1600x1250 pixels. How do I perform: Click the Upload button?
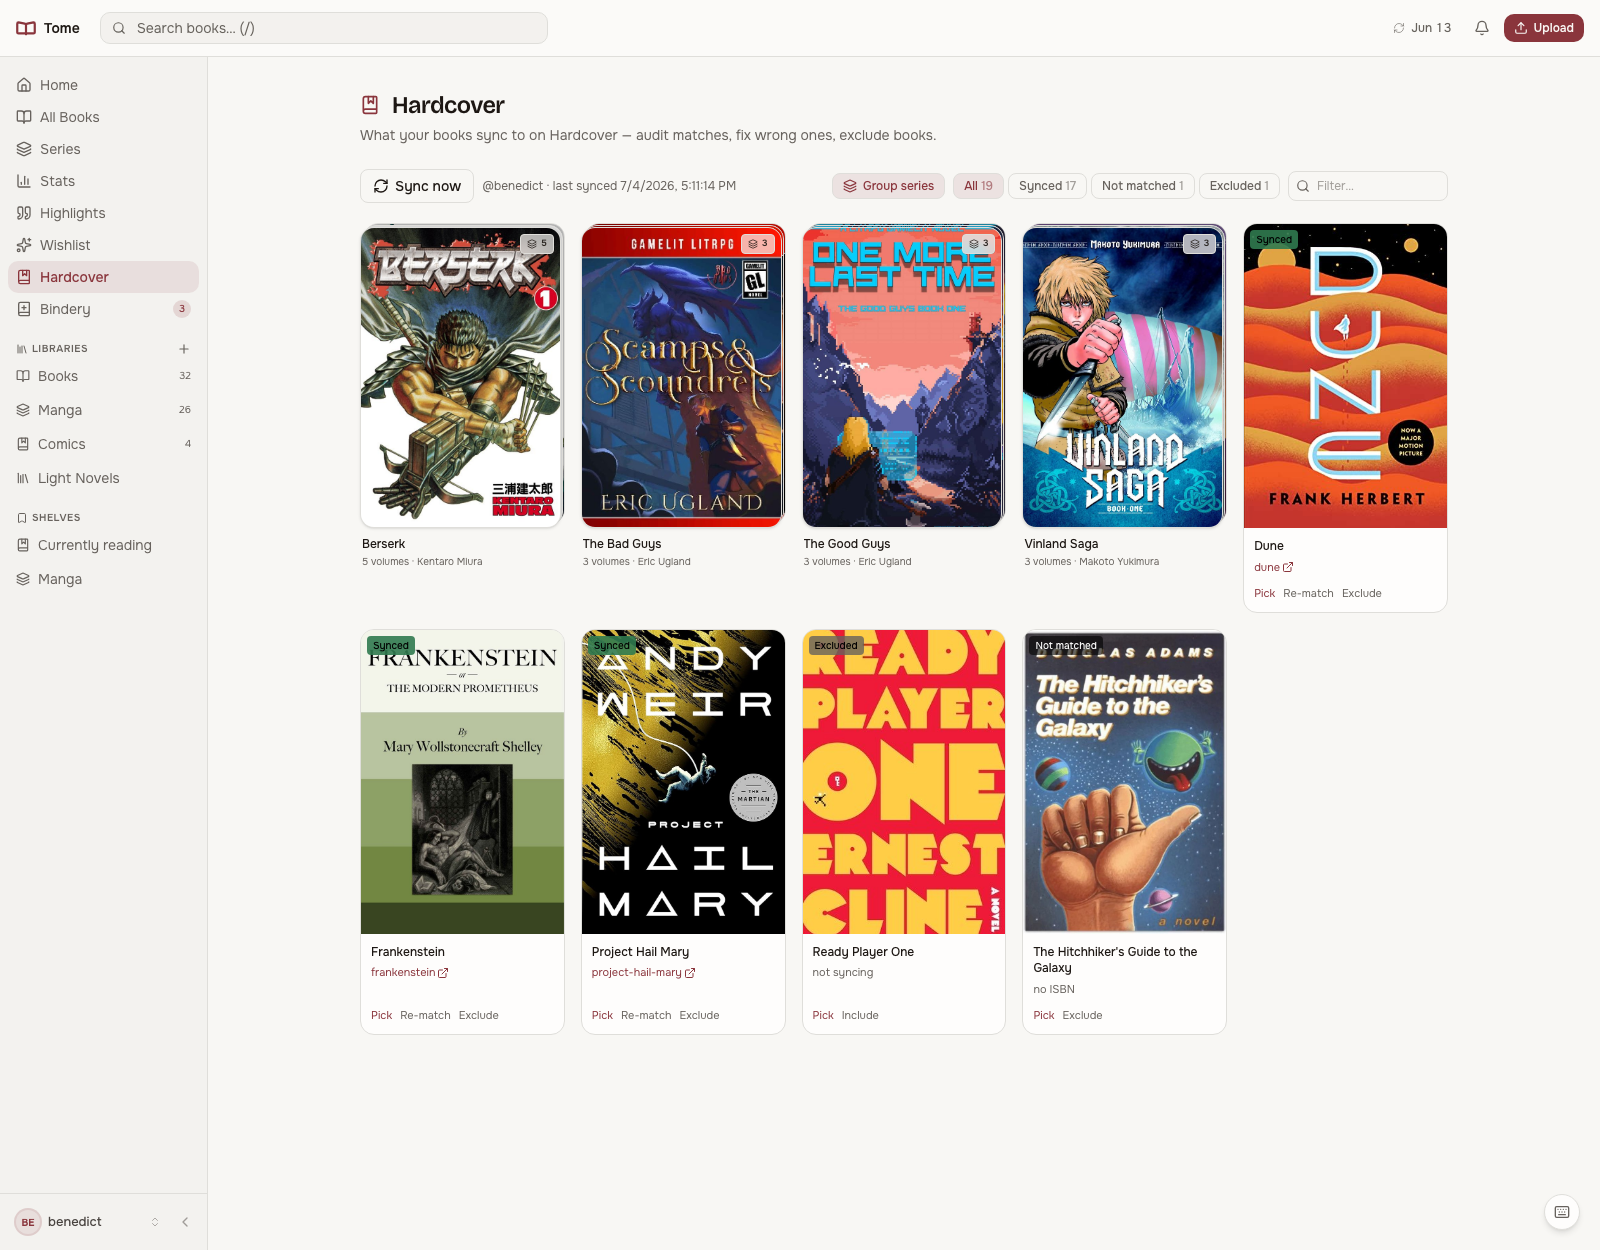click(1544, 28)
